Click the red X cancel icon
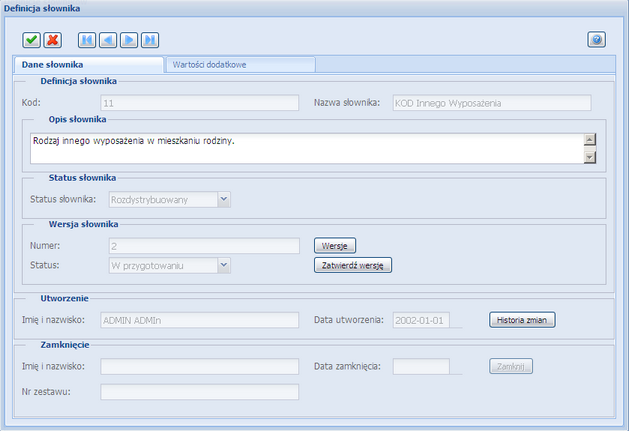Viewport: 629px width, 431px height. [x=52, y=40]
